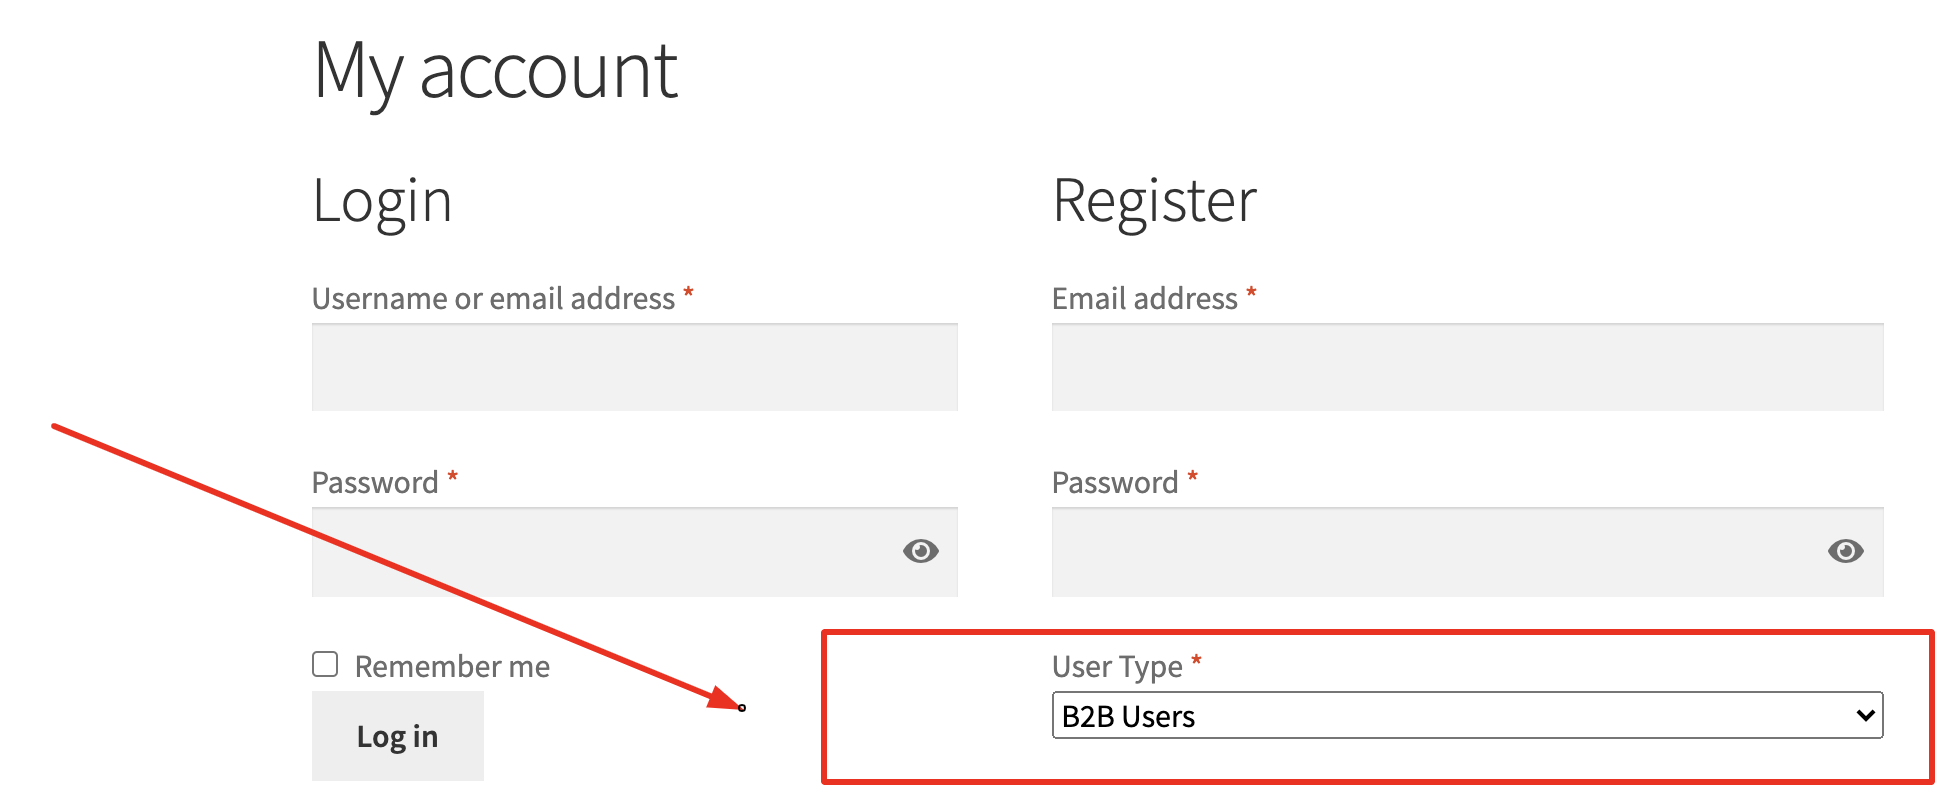The image size is (1950, 796).
Task: Focus the Username or email address field
Action: click(x=634, y=367)
